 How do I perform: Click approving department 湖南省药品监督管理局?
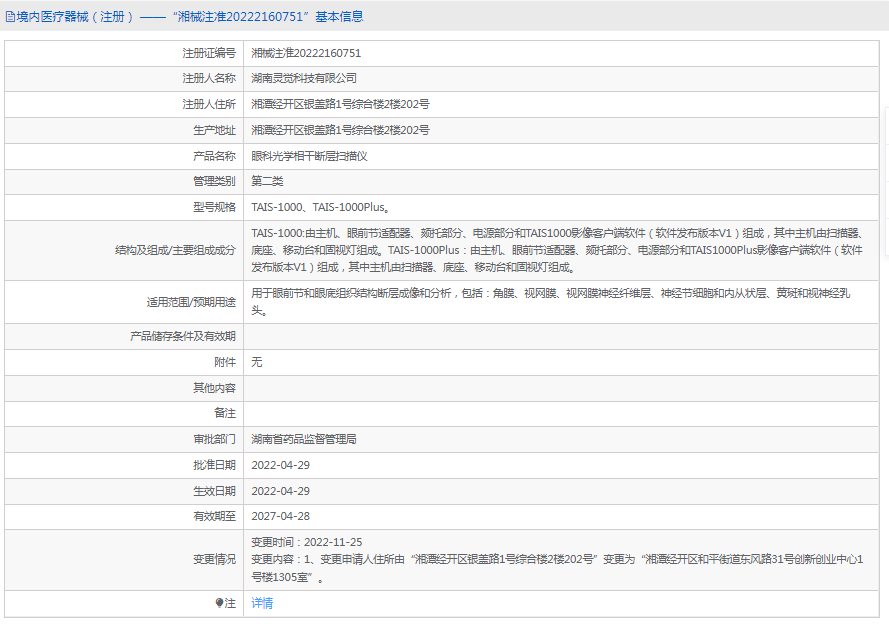pos(304,439)
